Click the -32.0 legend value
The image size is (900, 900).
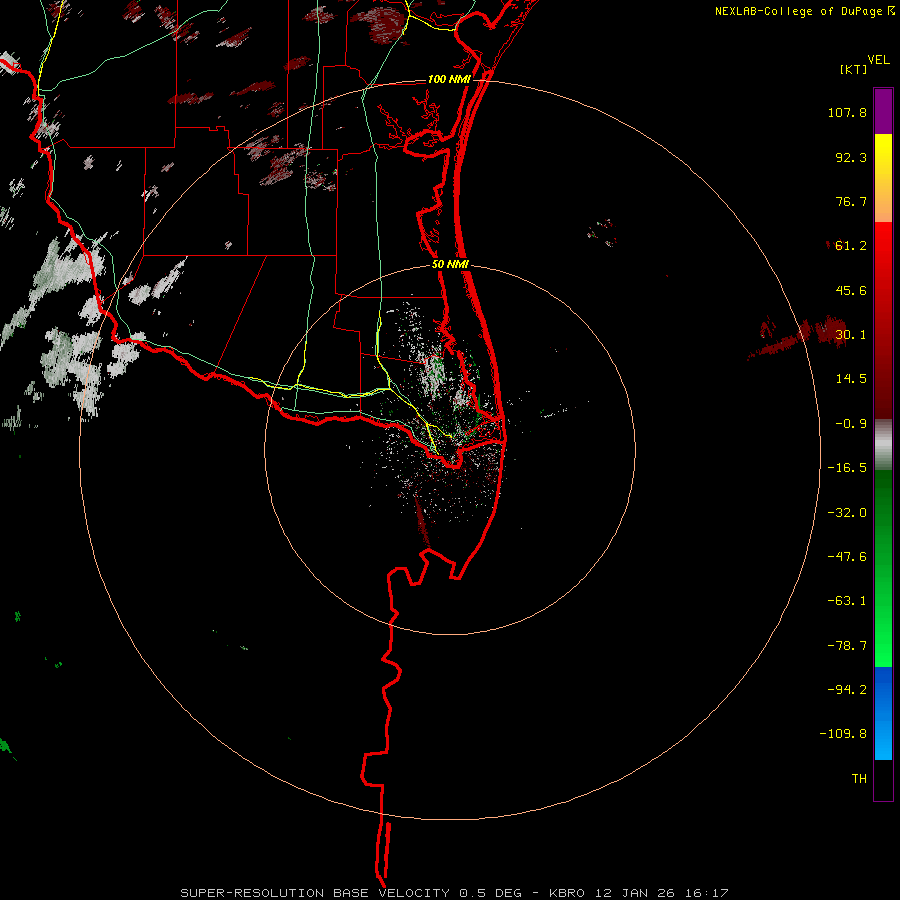click(x=847, y=513)
